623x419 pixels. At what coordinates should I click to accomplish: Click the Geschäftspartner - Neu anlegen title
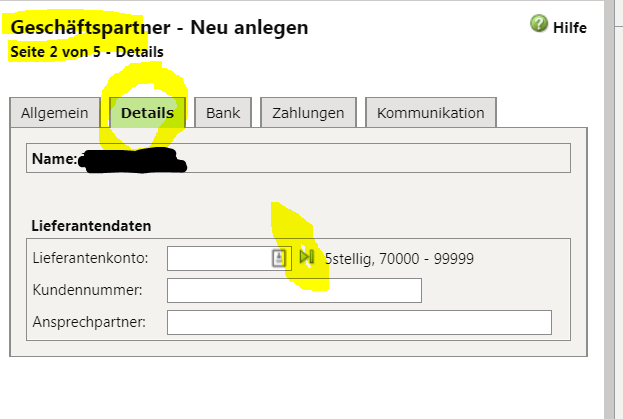click(x=159, y=27)
